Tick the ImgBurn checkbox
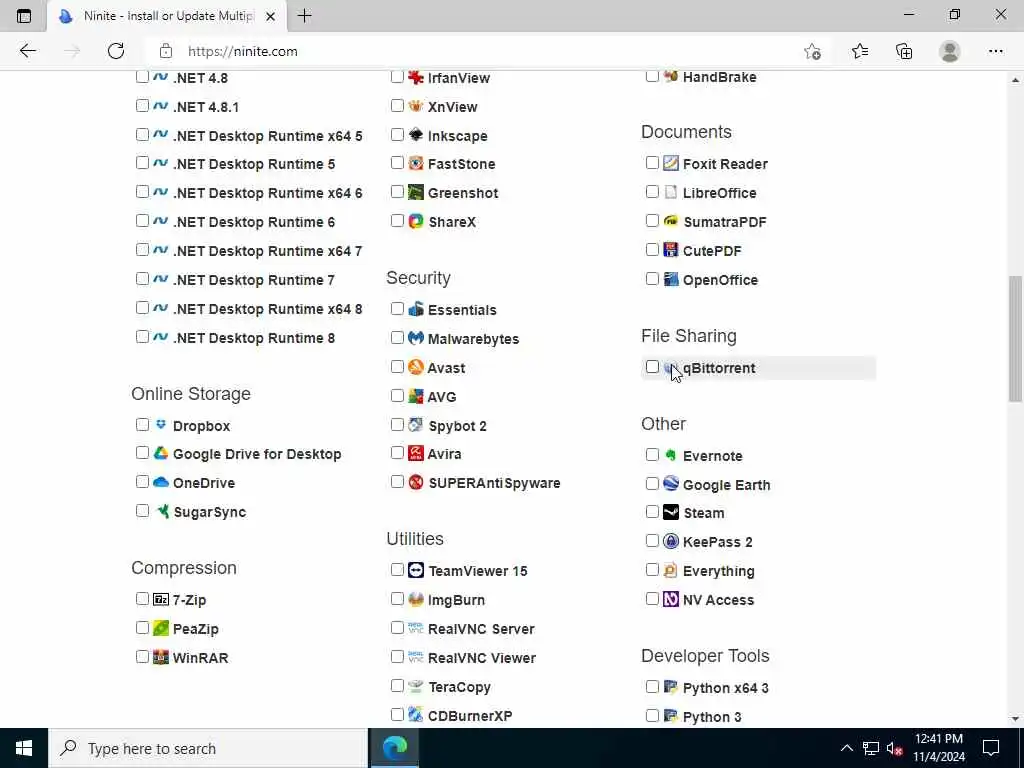This screenshot has width=1024, height=768. (x=397, y=599)
